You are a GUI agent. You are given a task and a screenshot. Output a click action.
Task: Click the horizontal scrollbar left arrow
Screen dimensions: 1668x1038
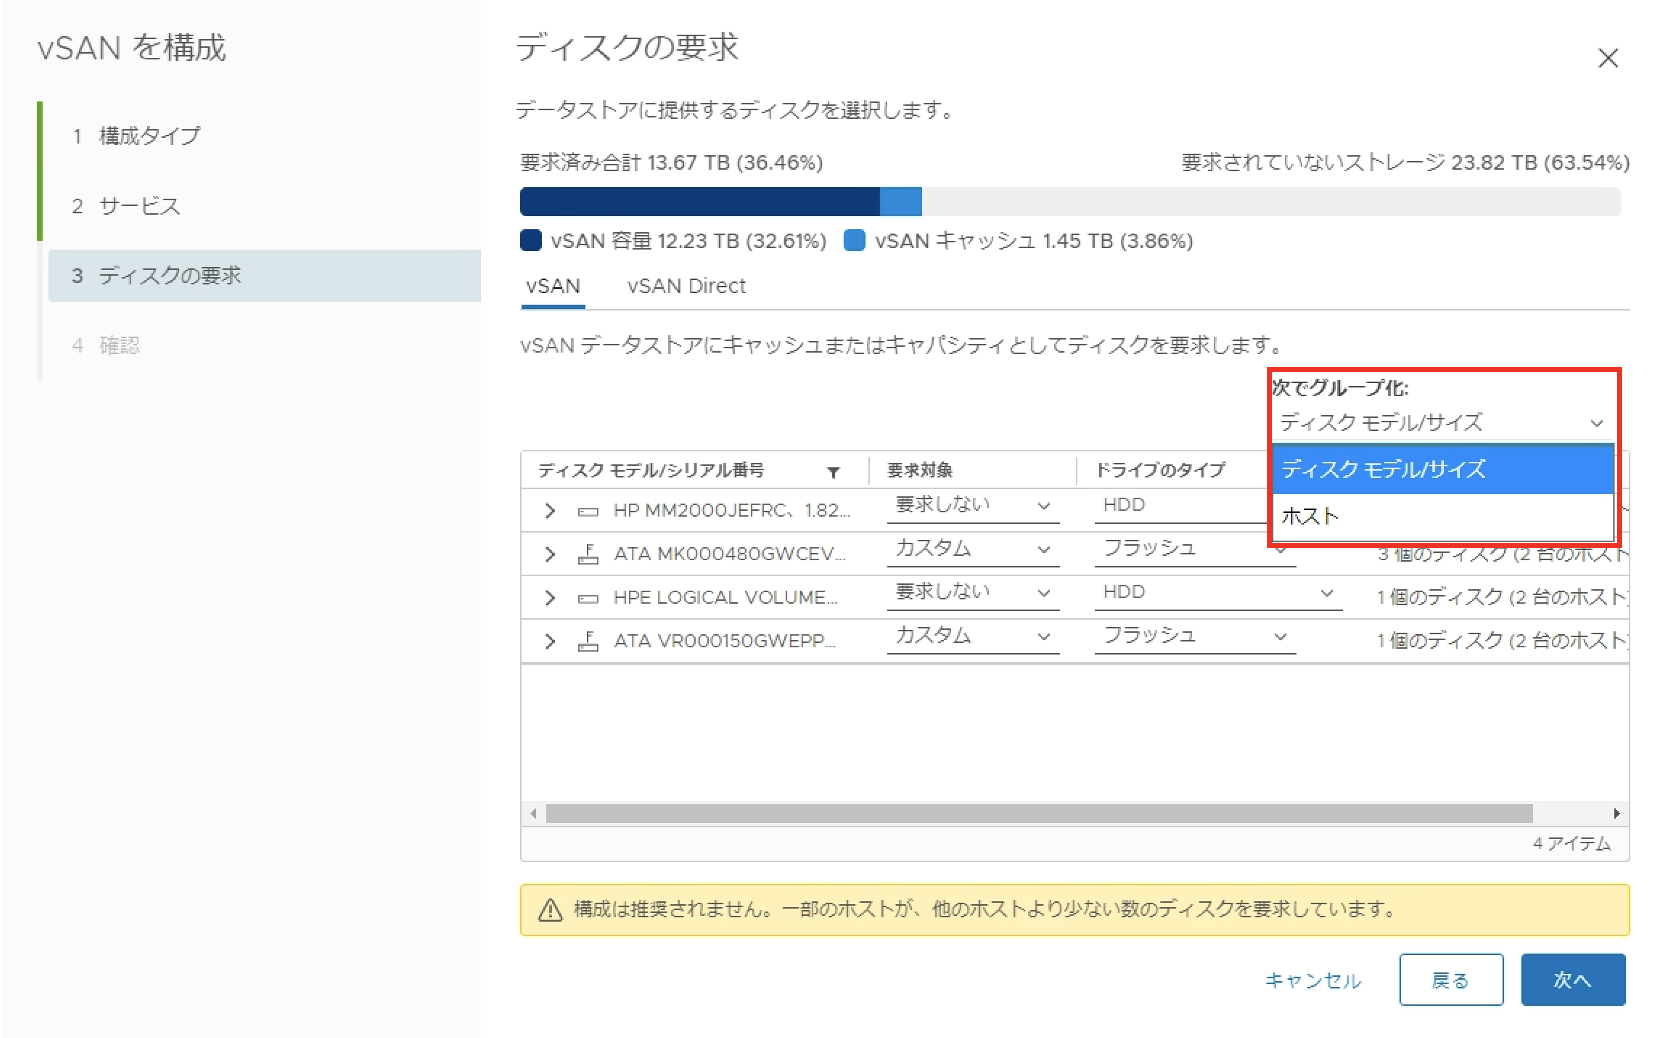(x=533, y=813)
